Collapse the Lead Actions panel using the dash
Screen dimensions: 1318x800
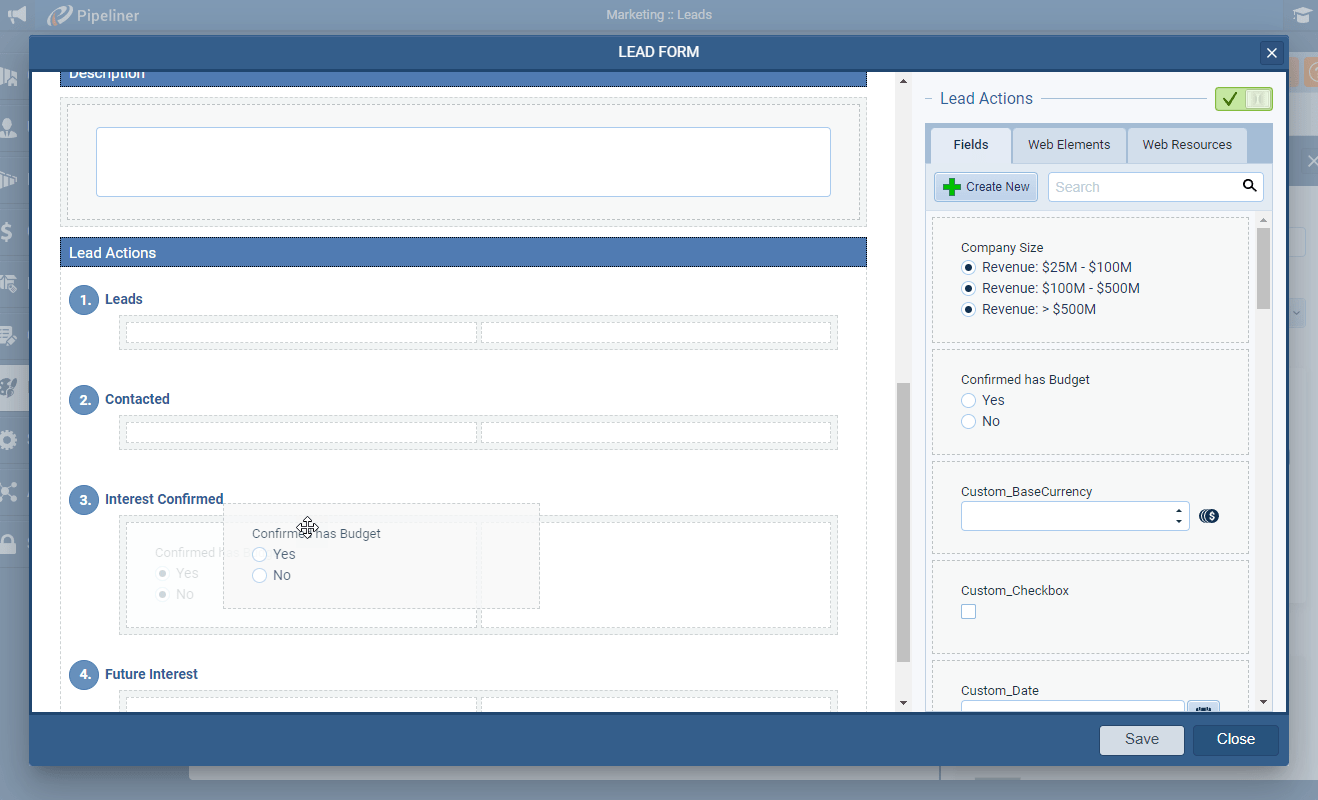pos(929,99)
